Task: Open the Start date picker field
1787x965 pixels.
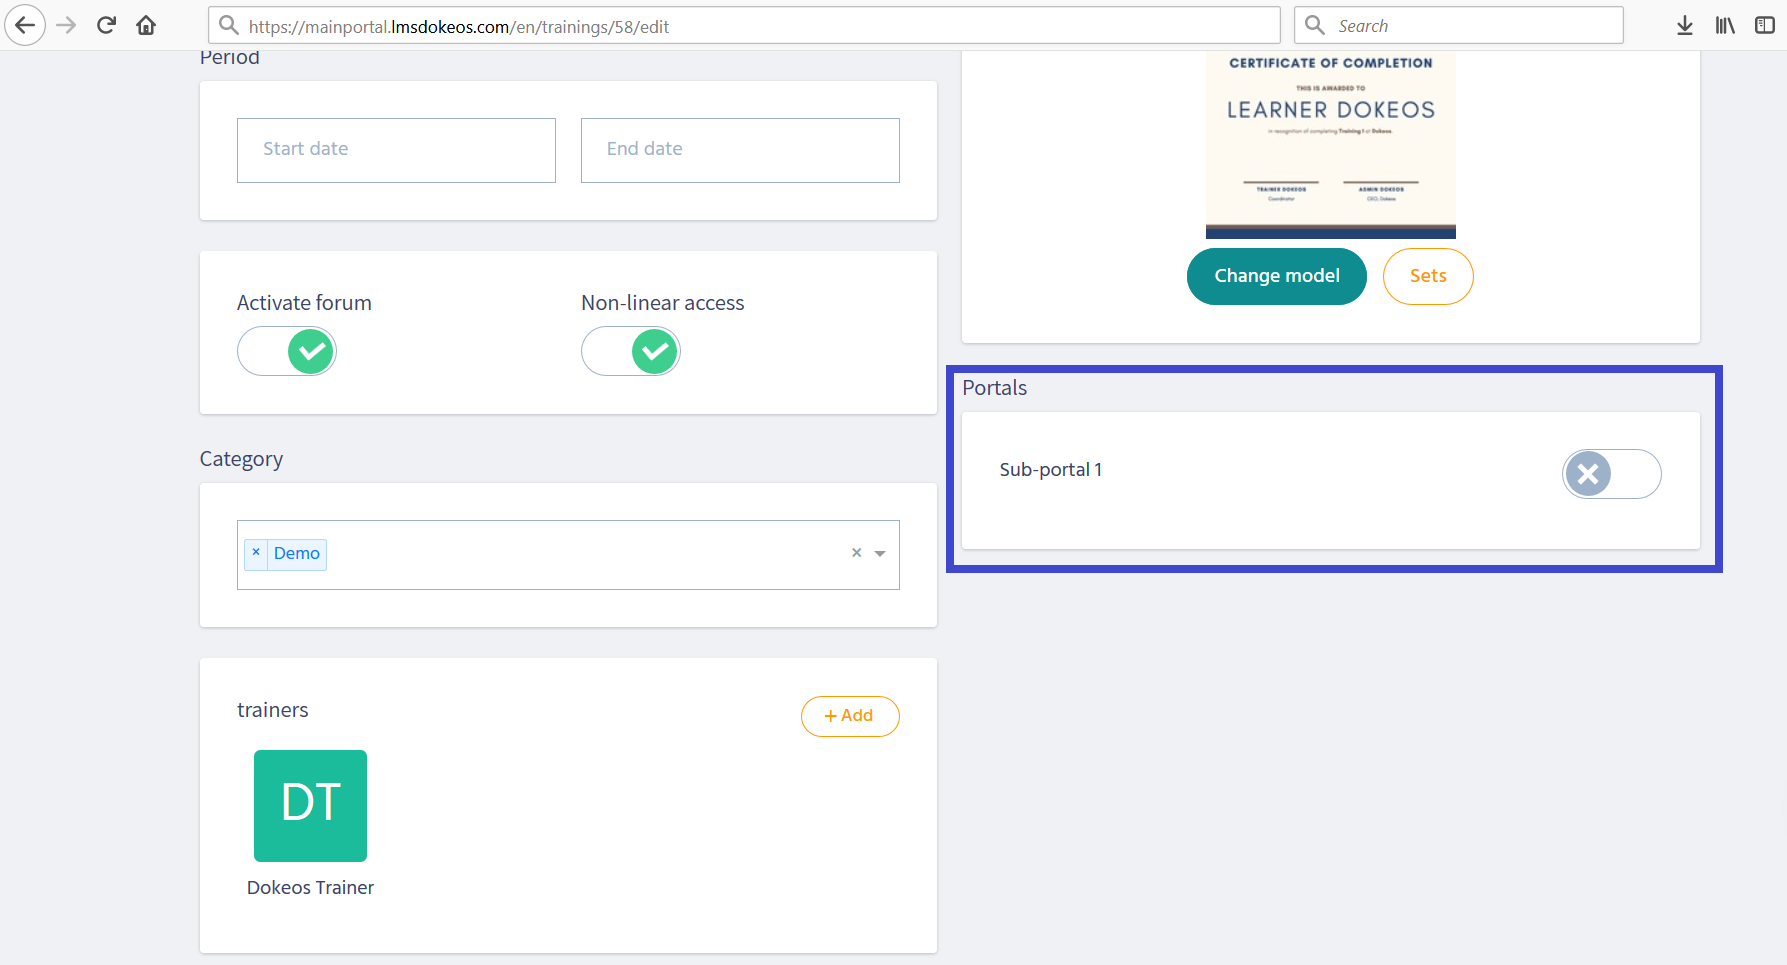Action: click(396, 150)
